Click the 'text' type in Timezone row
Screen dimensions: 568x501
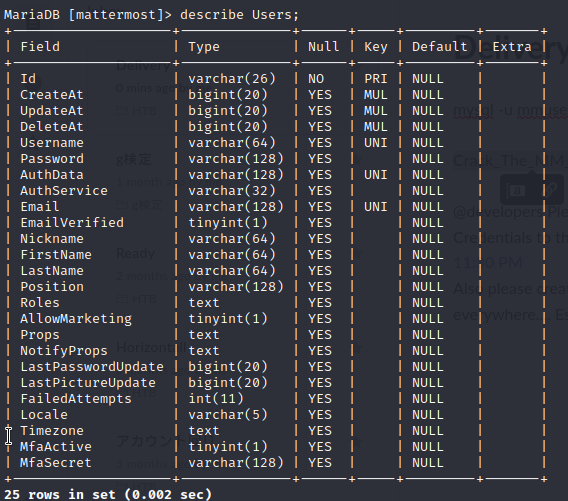pos(204,430)
